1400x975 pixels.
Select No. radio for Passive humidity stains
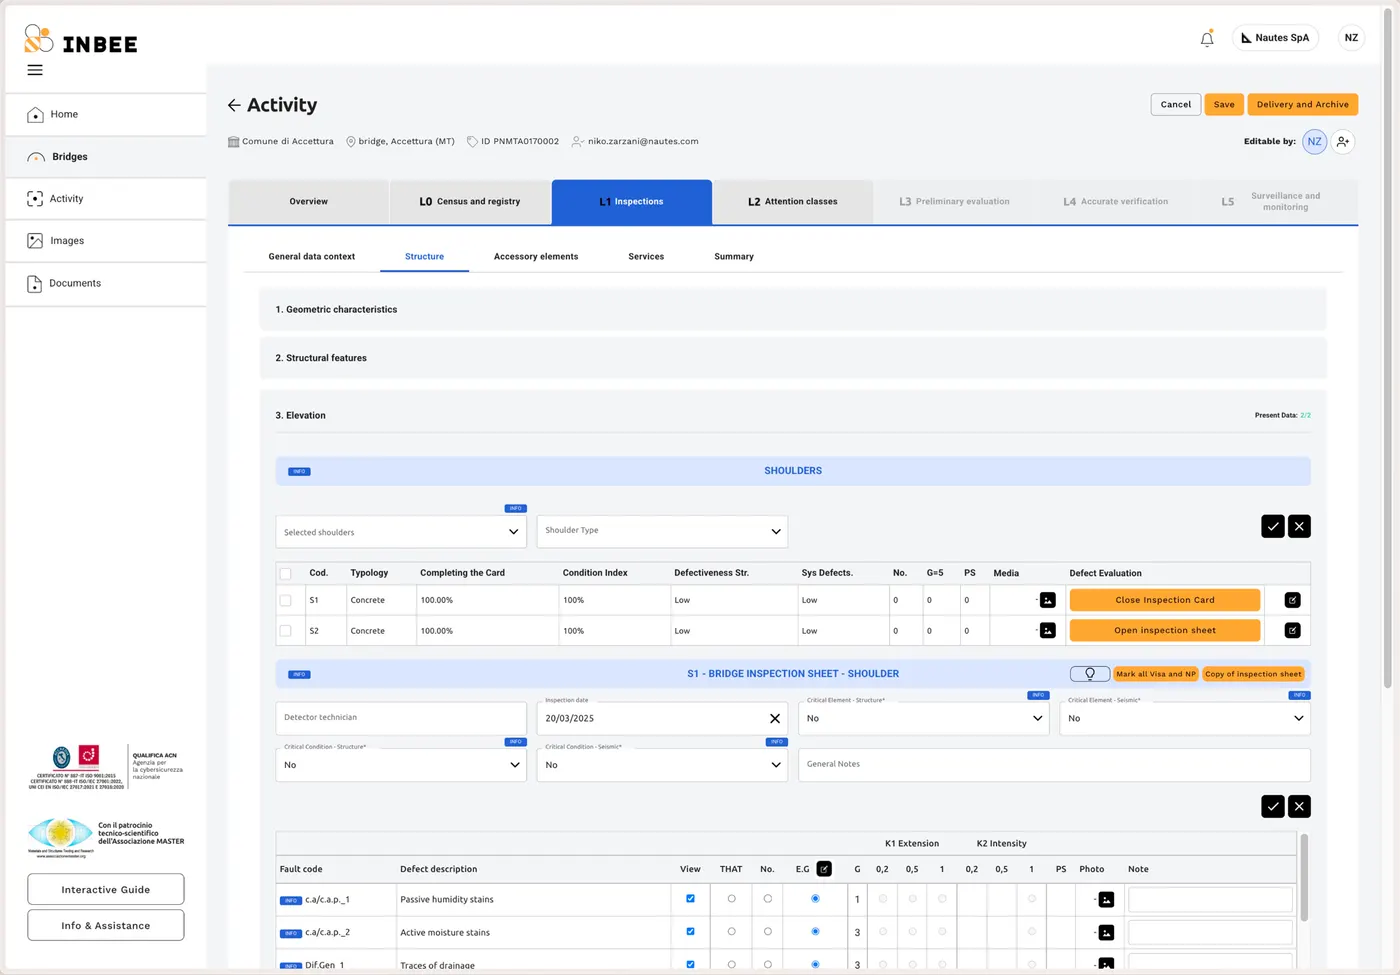(768, 899)
